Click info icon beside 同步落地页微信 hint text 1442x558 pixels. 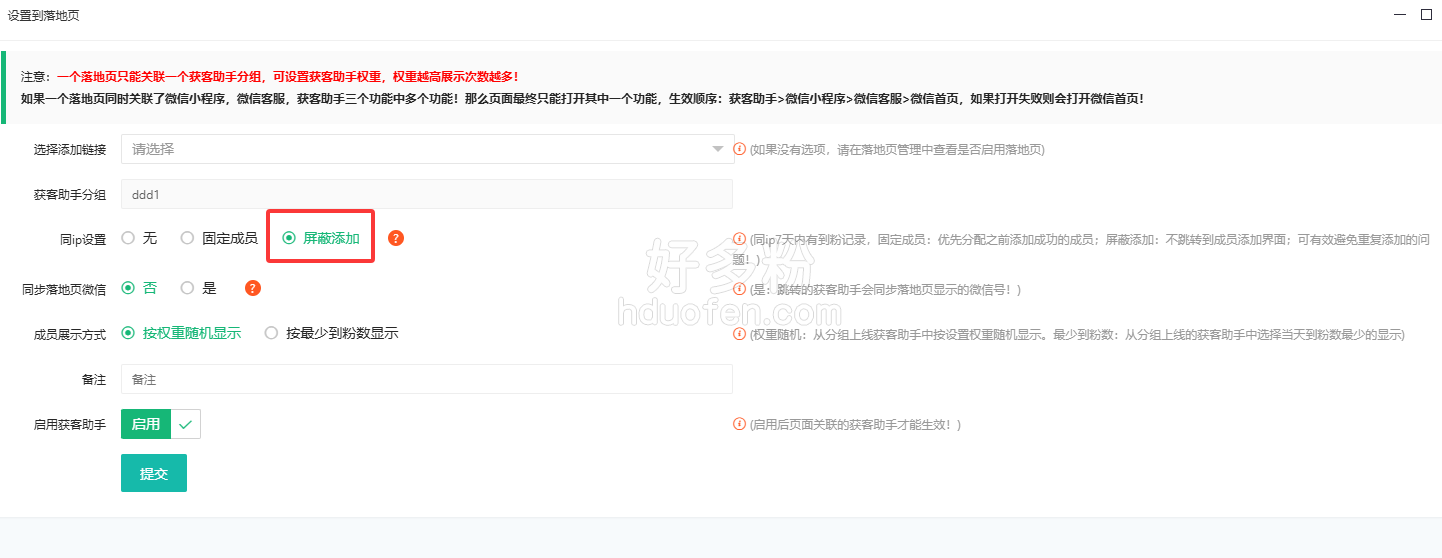(740, 289)
